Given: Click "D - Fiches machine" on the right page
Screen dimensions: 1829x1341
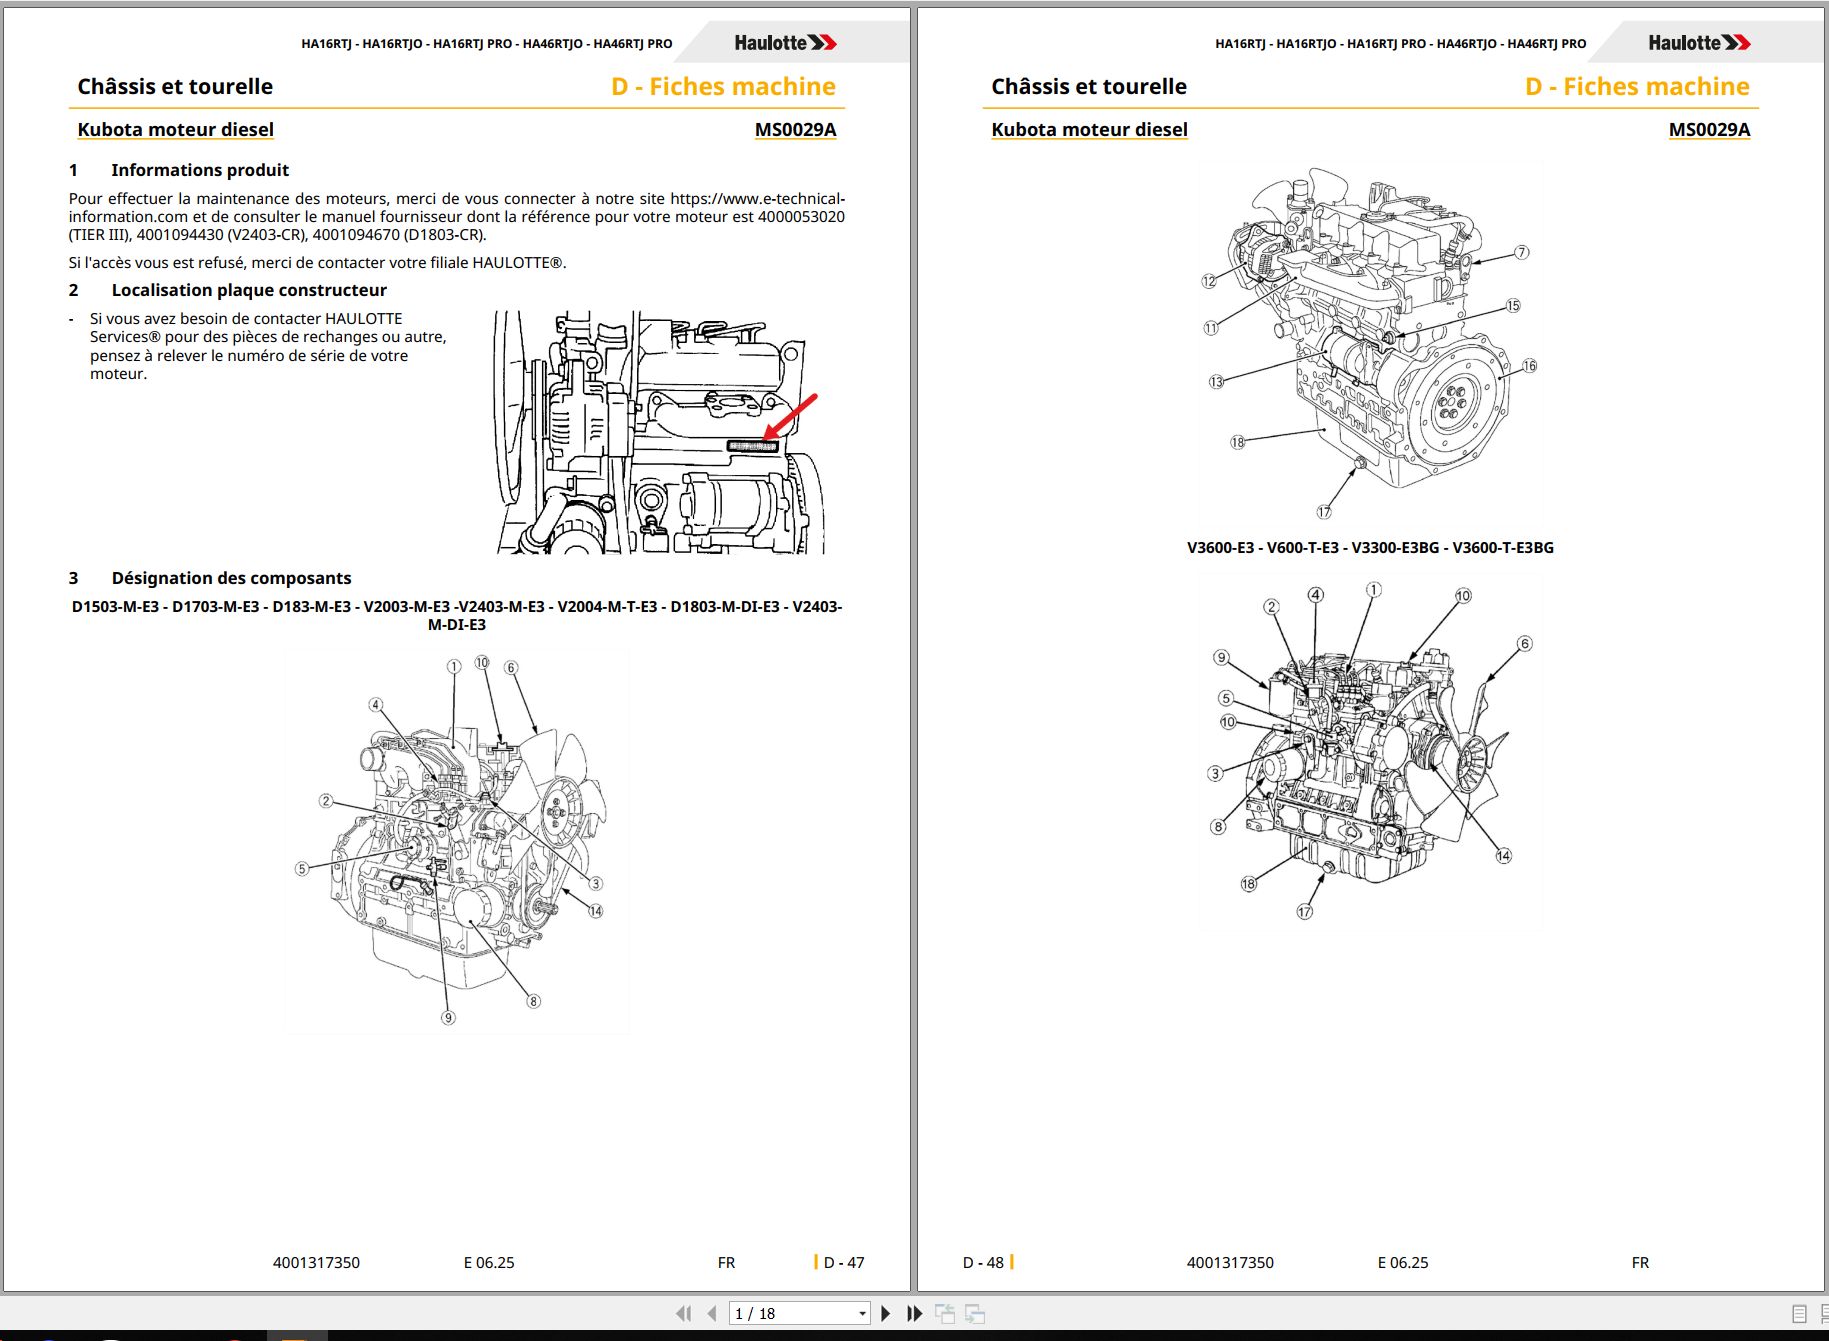Looking at the screenshot, I should tap(1637, 87).
